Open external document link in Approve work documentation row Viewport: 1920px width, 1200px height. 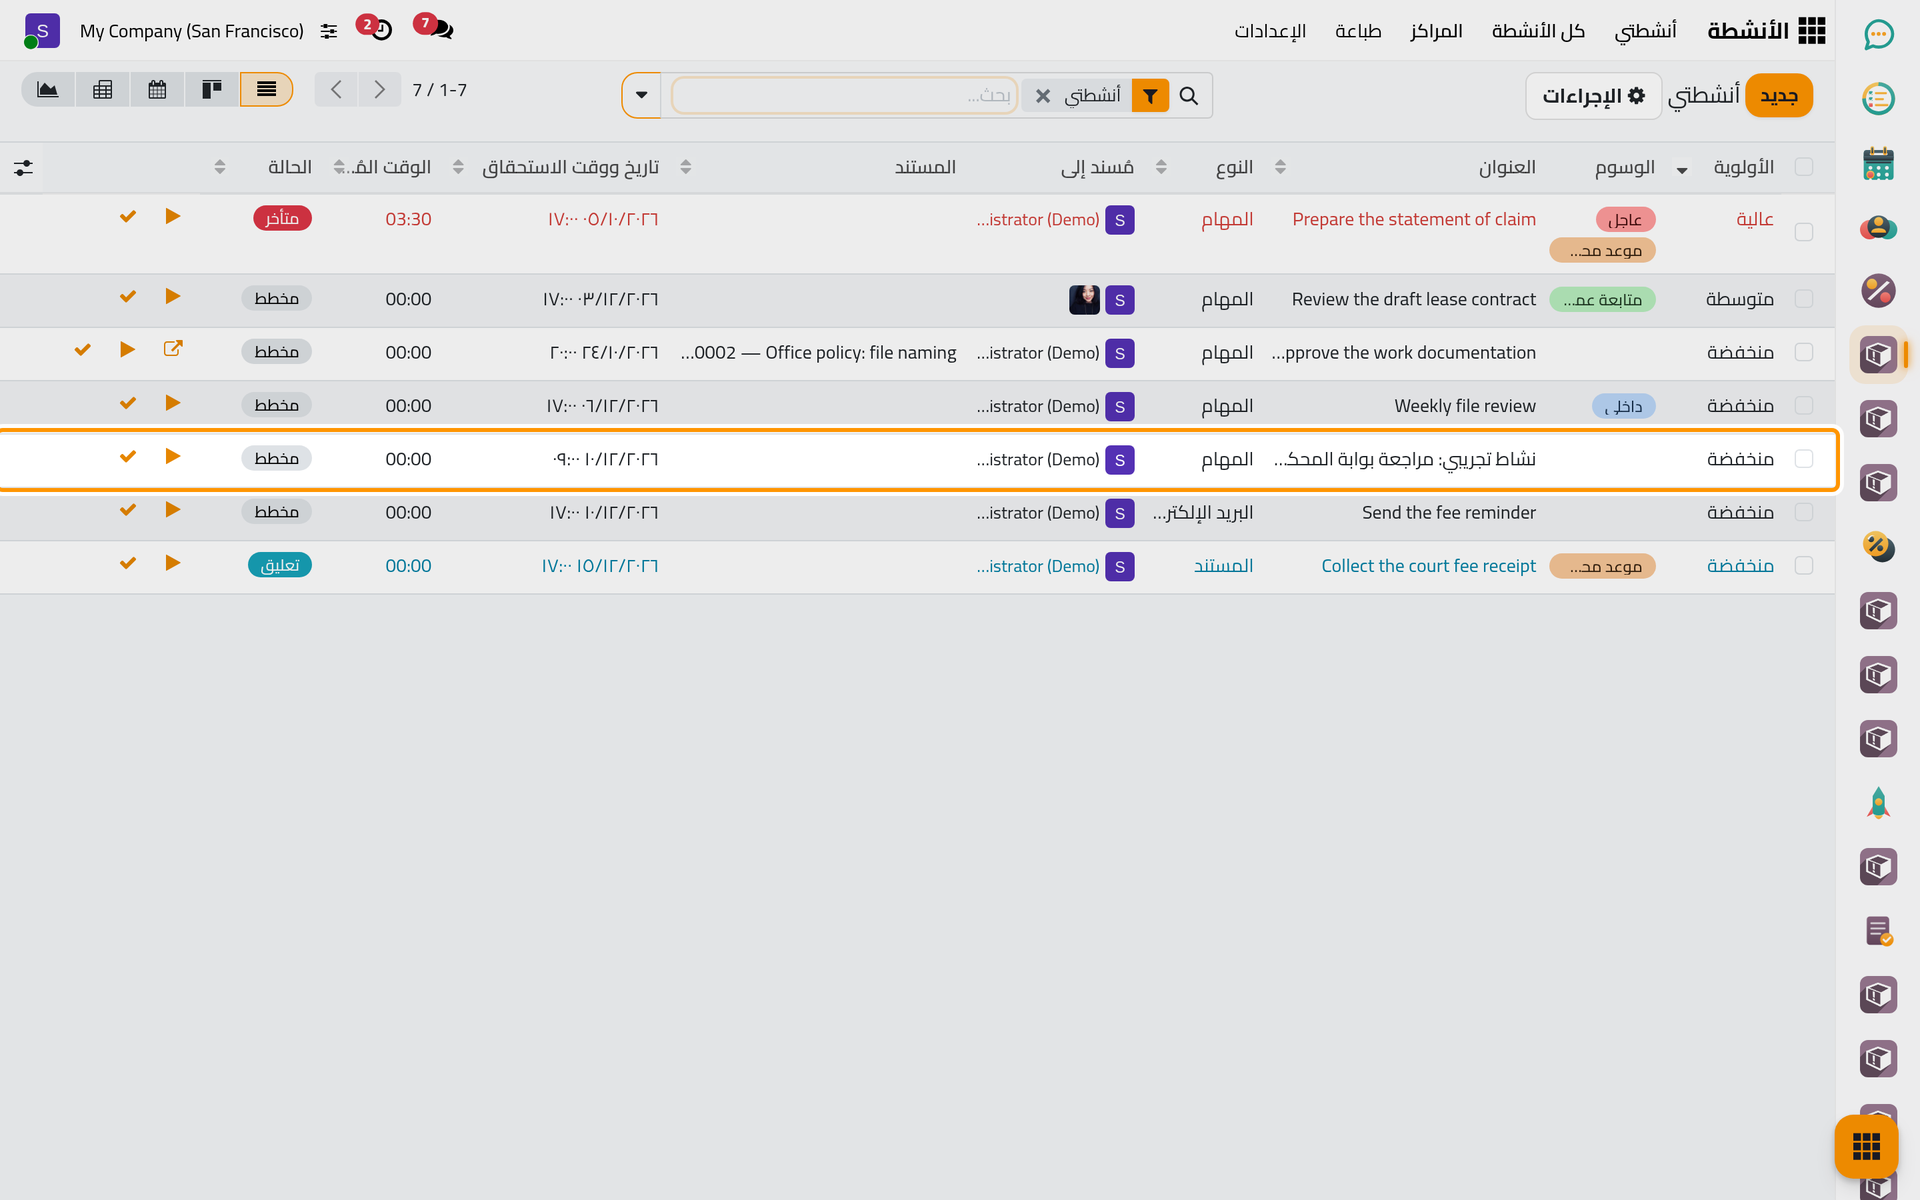coord(173,349)
